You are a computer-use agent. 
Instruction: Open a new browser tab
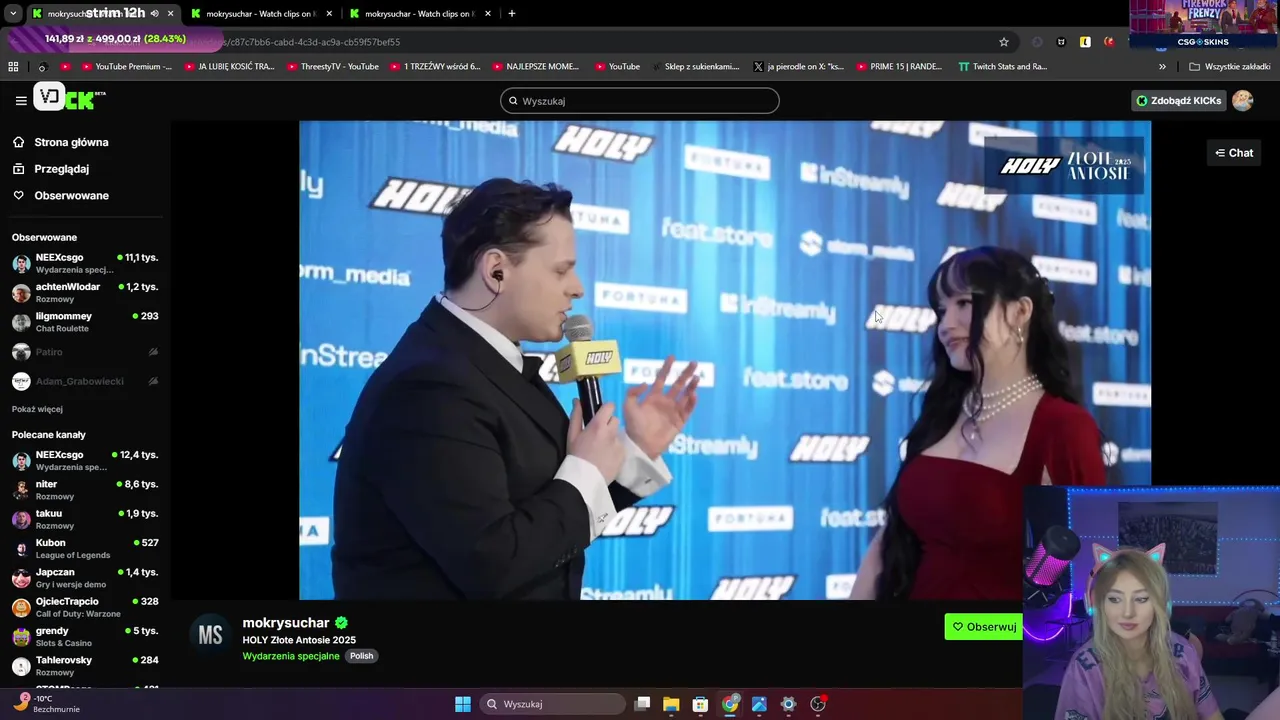(512, 14)
